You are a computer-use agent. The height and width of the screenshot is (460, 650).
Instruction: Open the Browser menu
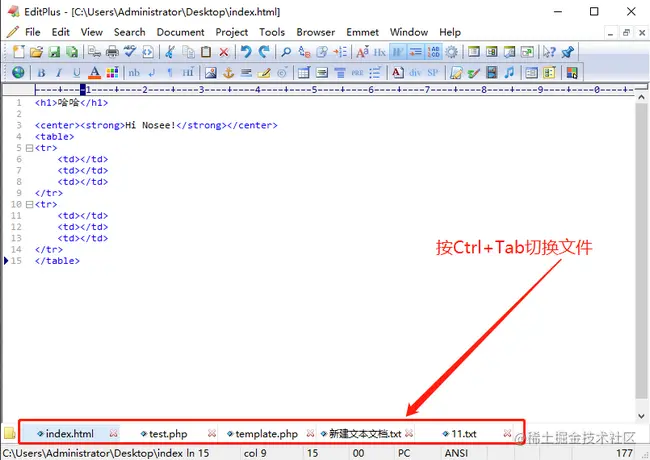(x=315, y=32)
